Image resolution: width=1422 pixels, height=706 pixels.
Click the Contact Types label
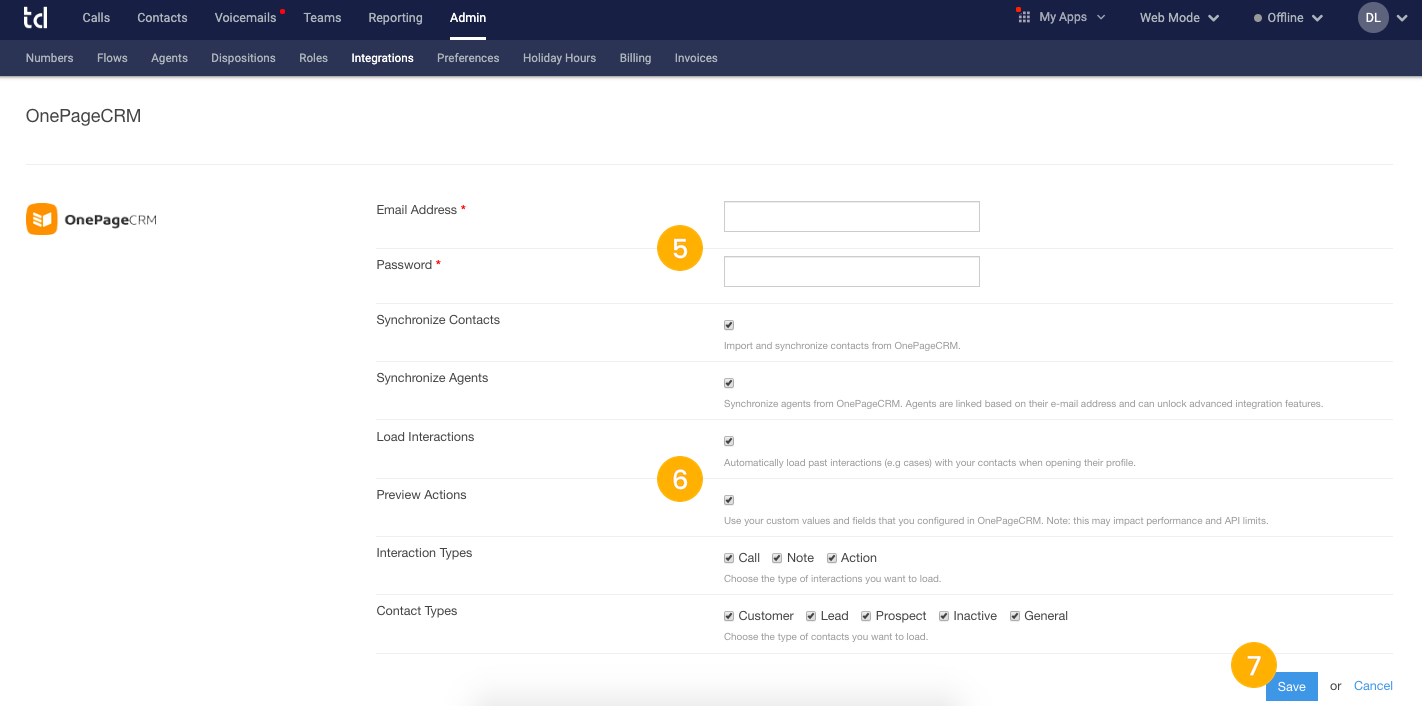pyautogui.click(x=416, y=611)
